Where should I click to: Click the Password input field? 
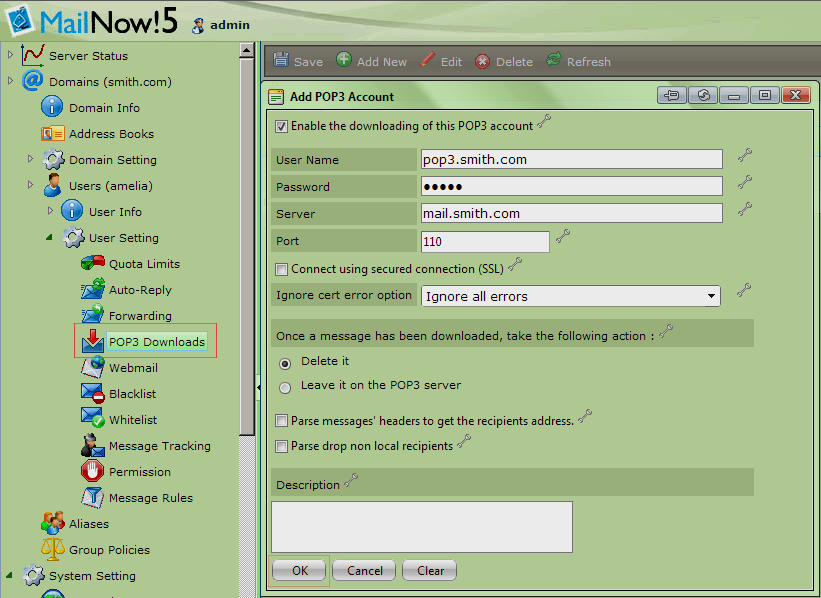pyautogui.click(x=572, y=186)
